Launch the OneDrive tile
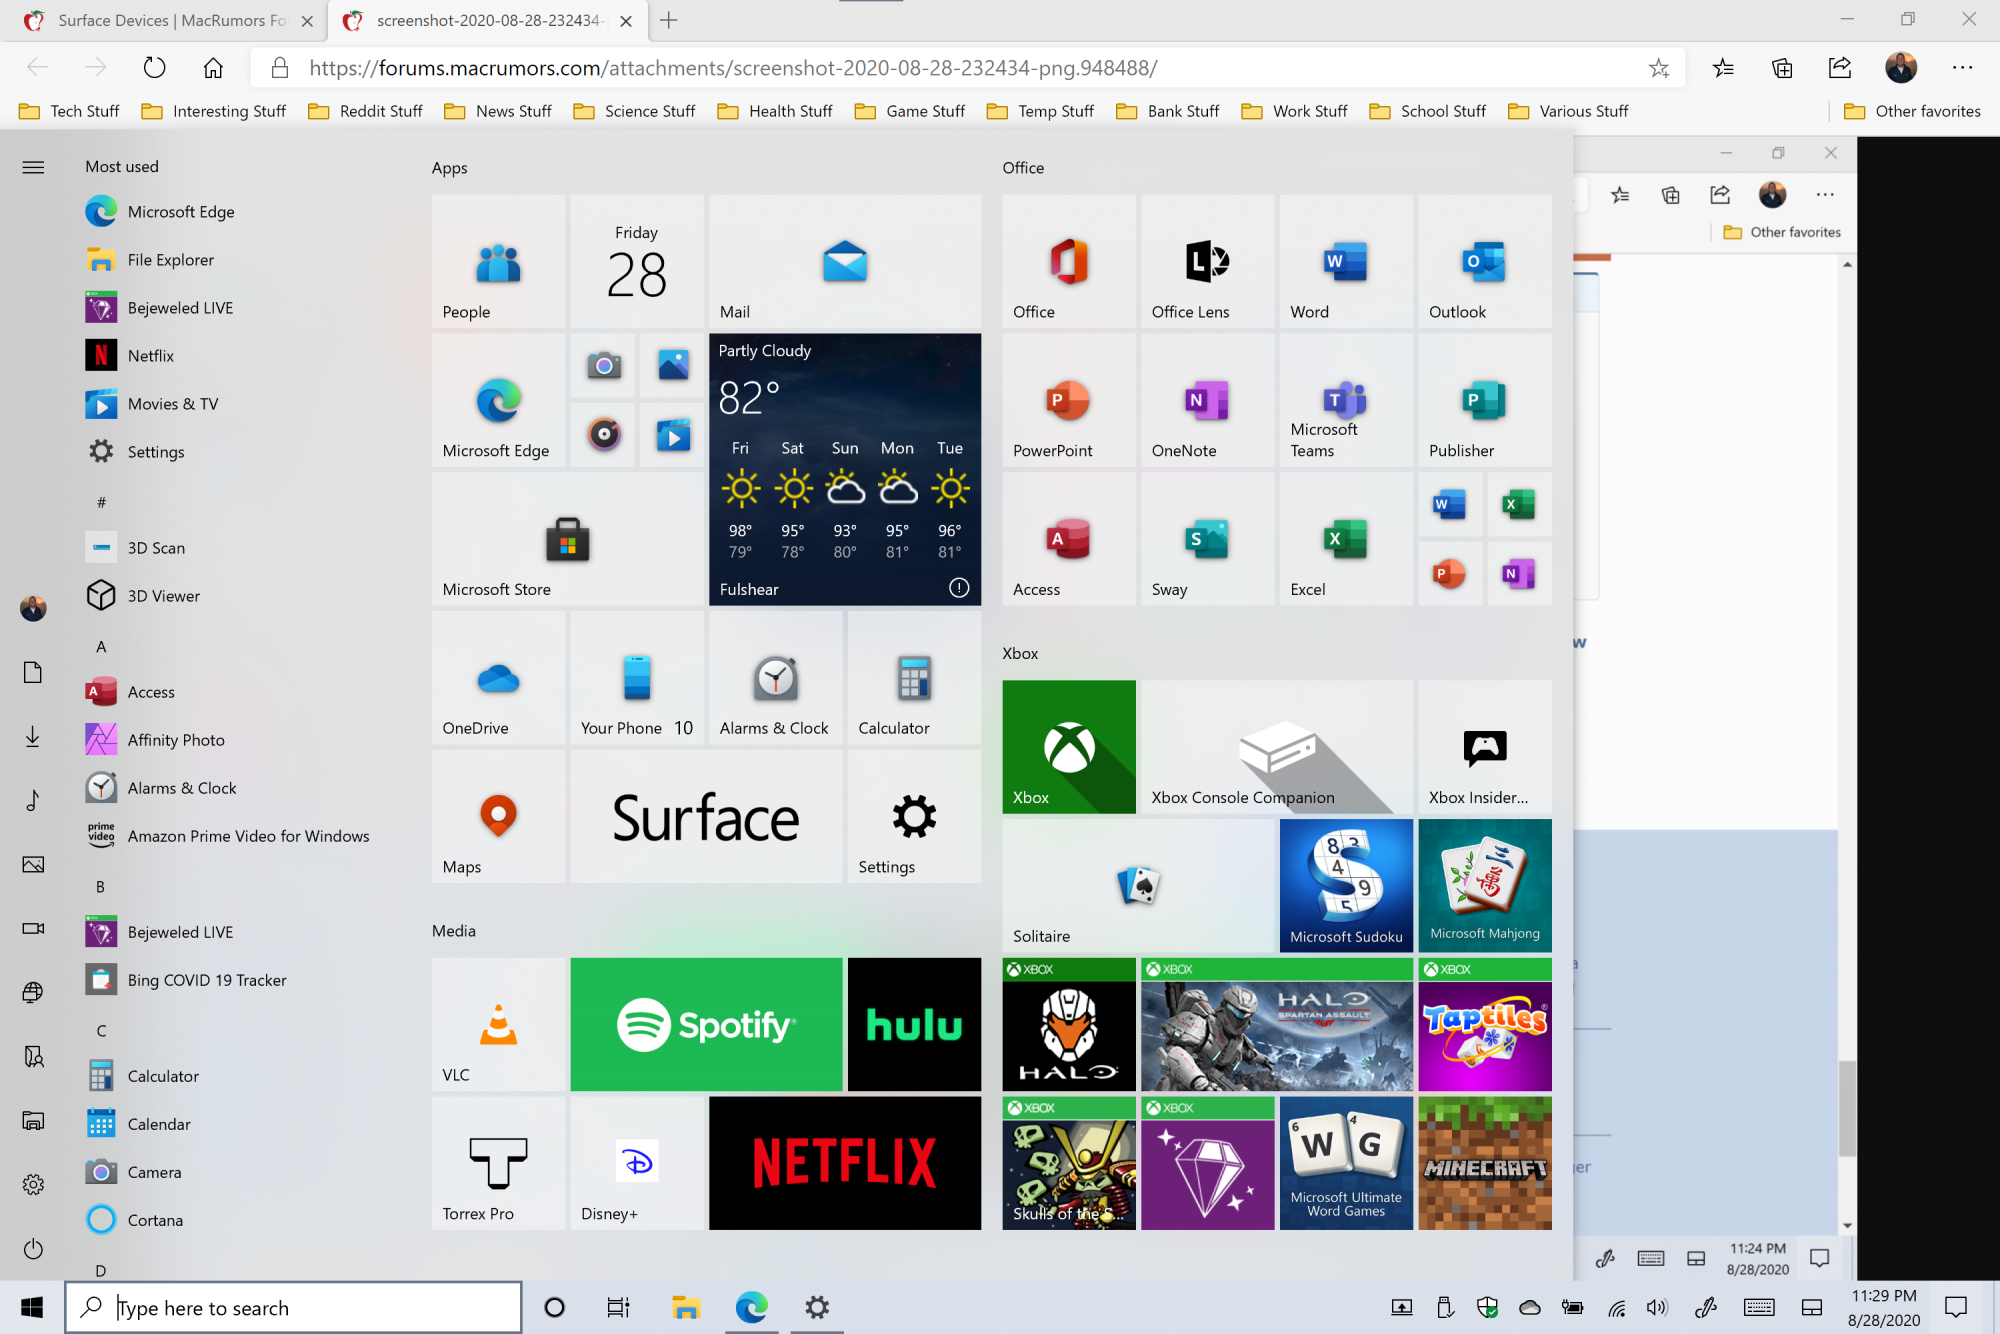2000x1334 pixels. 498,677
